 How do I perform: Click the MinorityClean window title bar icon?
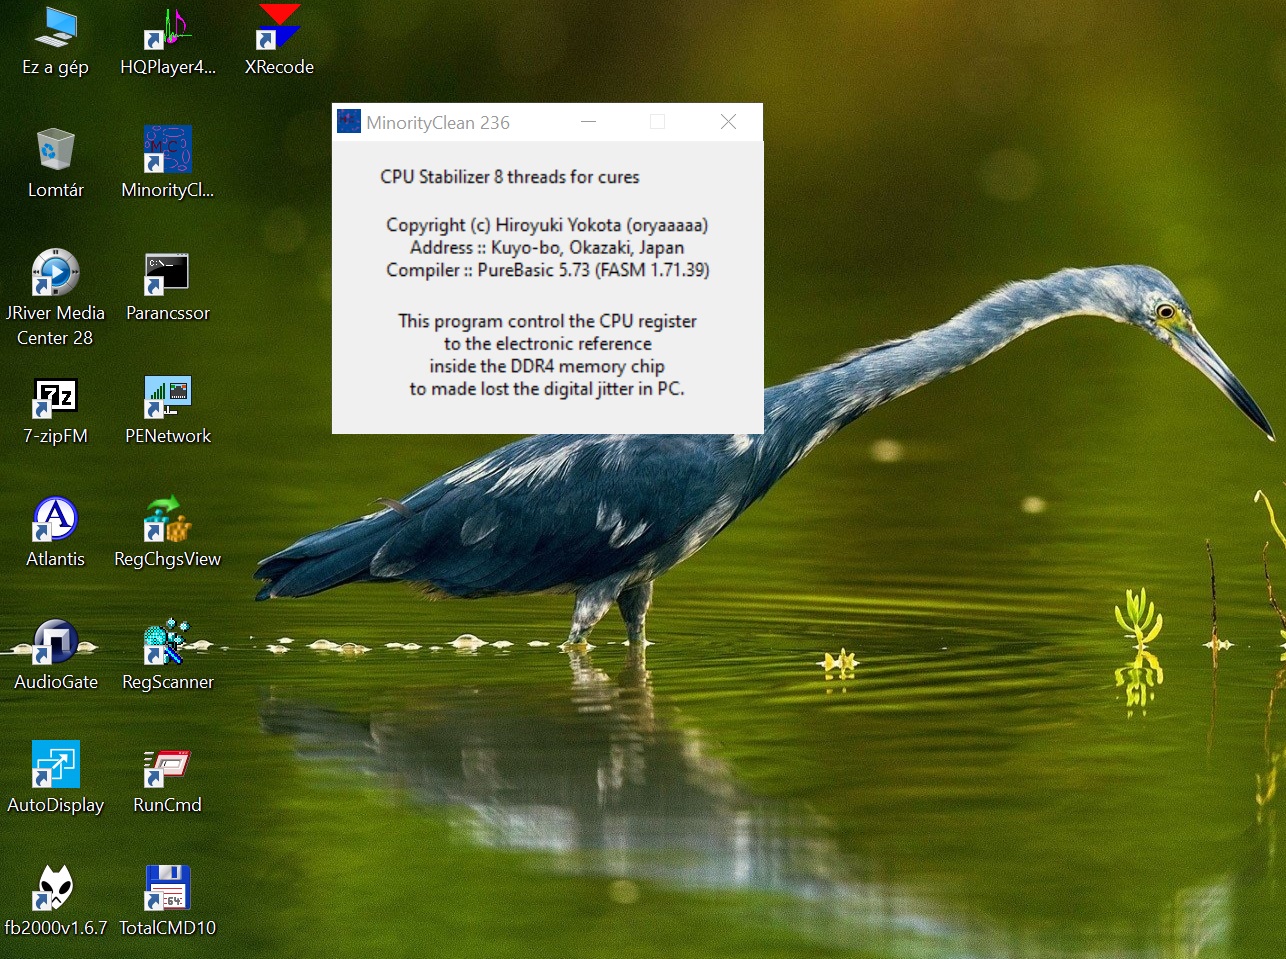click(x=349, y=122)
